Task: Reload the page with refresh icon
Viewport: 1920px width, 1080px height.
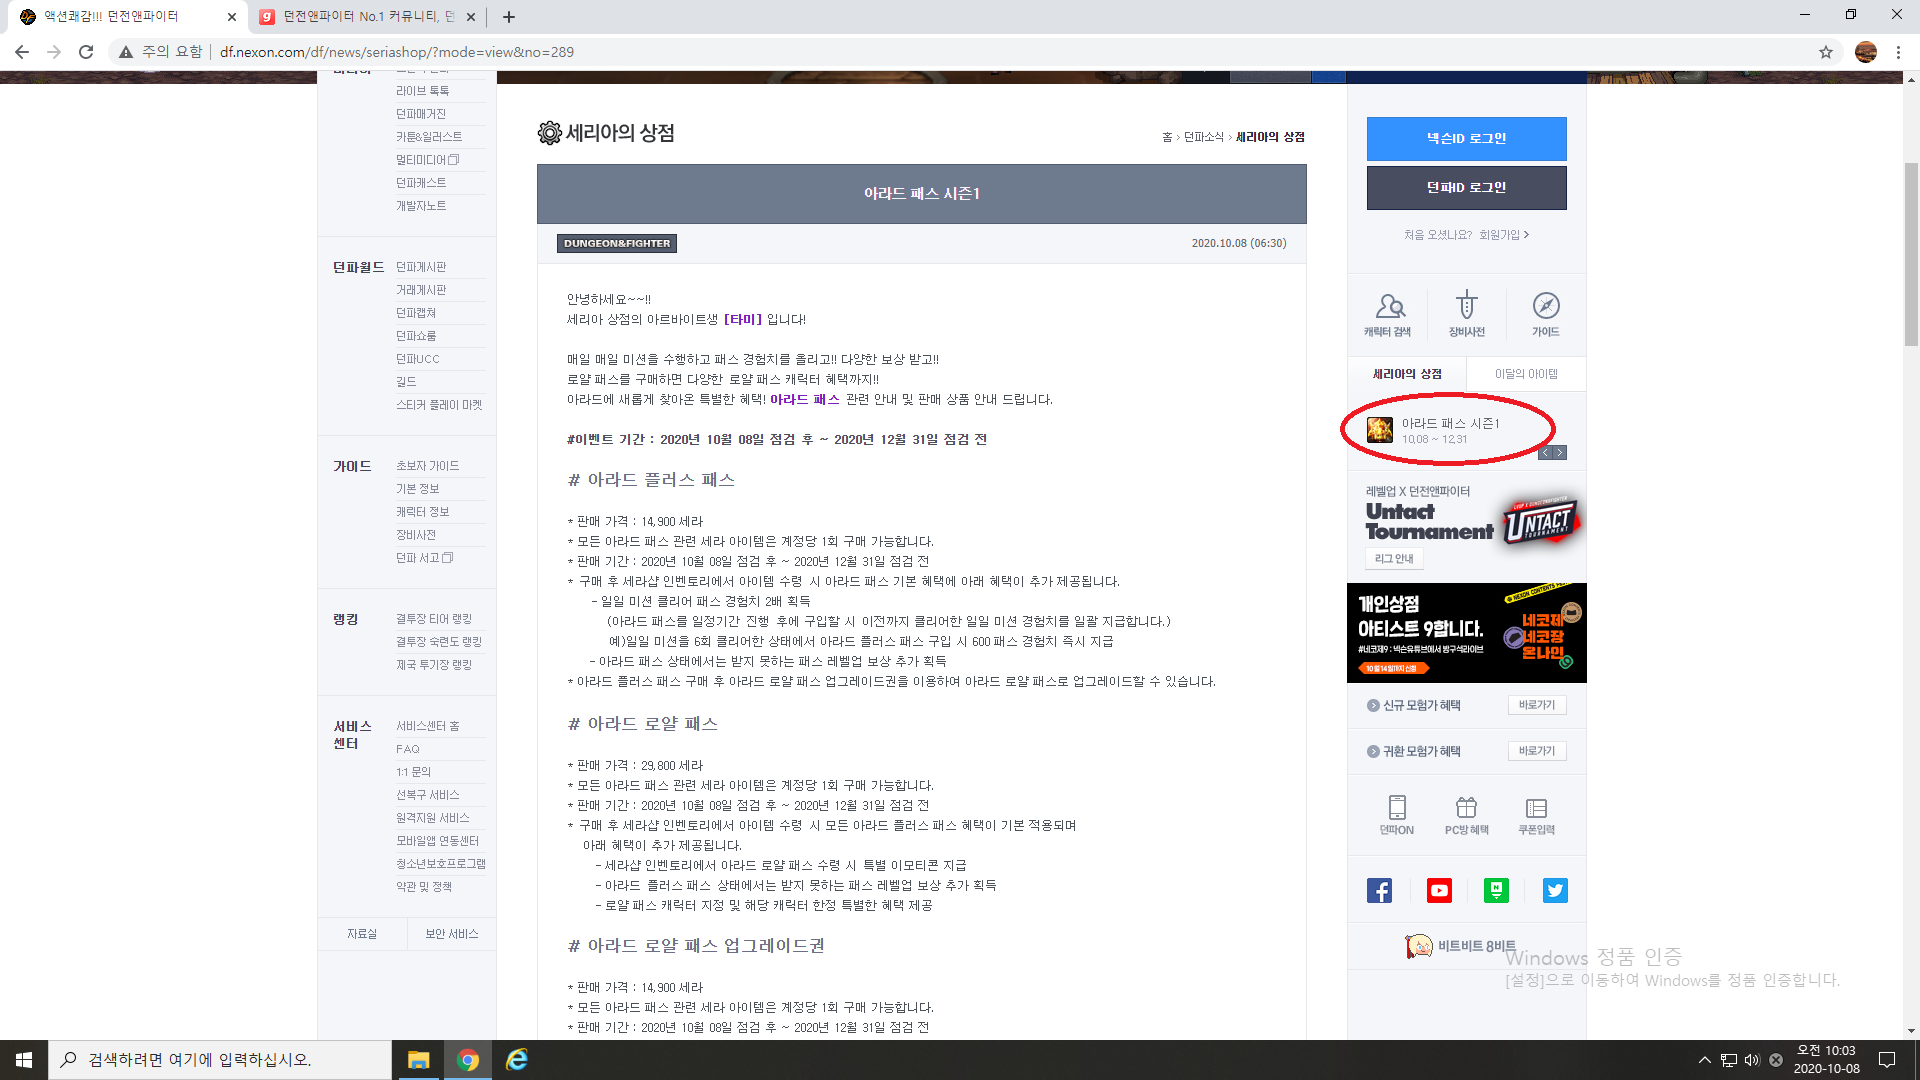Action: click(x=86, y=52)
